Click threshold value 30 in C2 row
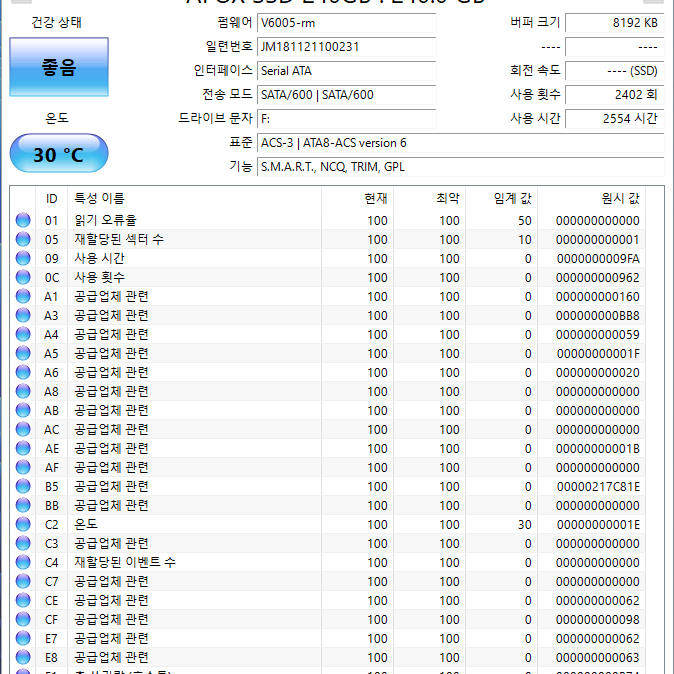The image size is (674, 674). (x=524, y=524)
